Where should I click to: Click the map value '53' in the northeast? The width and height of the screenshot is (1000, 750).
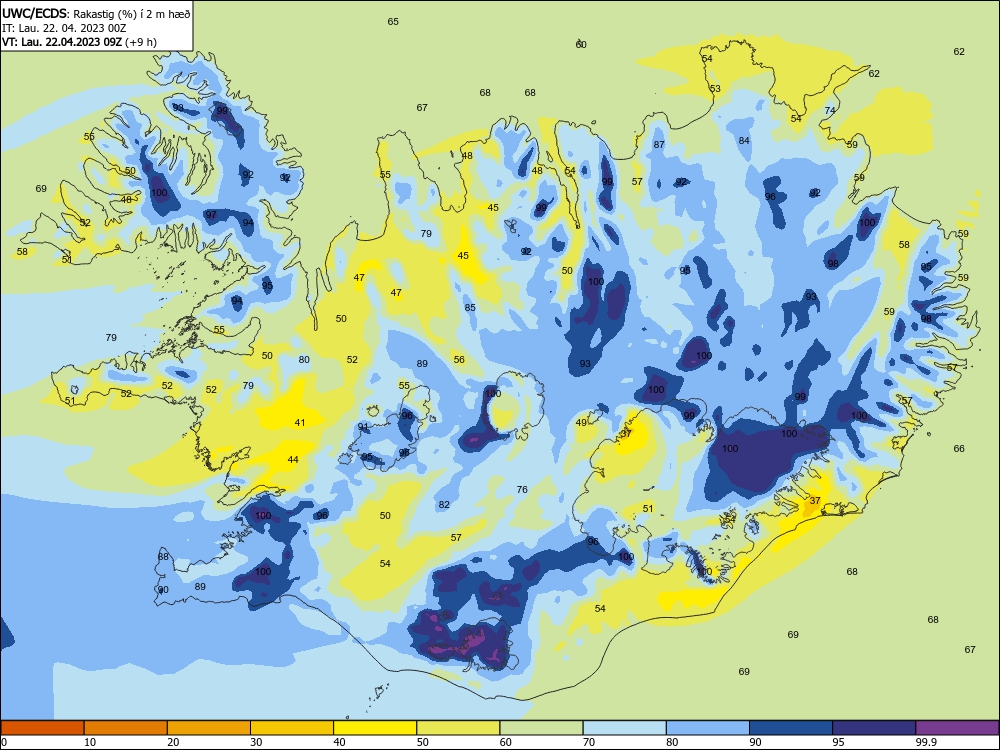(715, 89)
